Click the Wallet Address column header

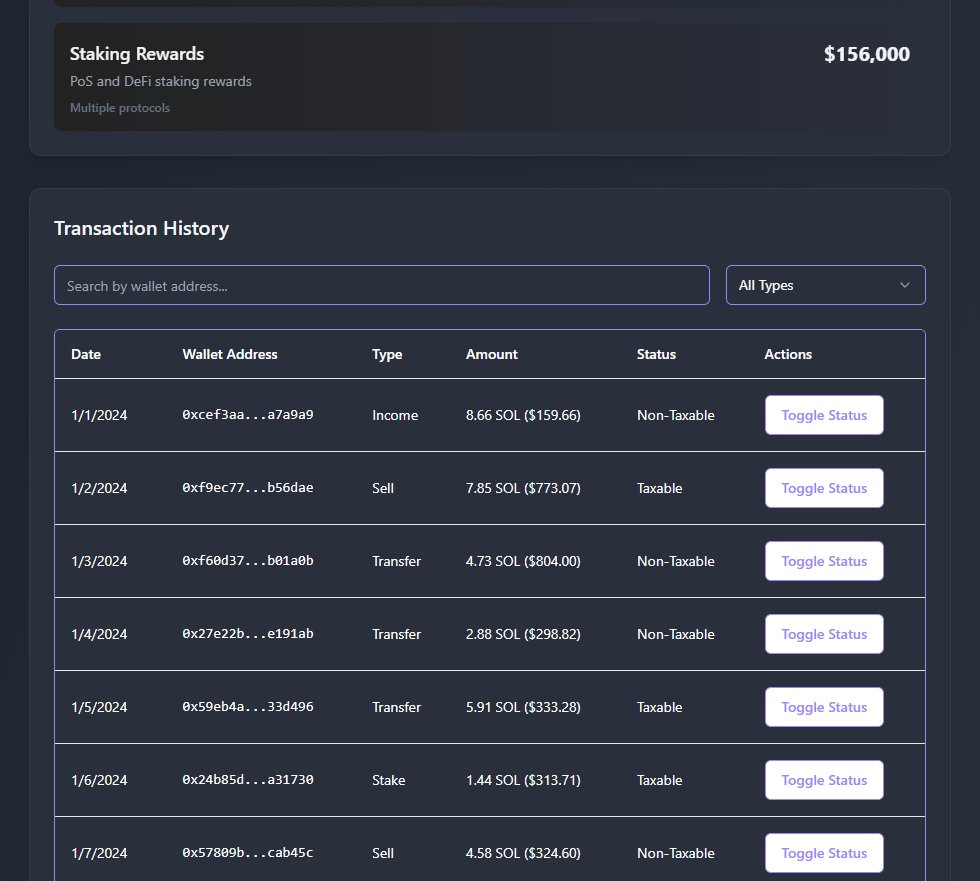[229, 354]
